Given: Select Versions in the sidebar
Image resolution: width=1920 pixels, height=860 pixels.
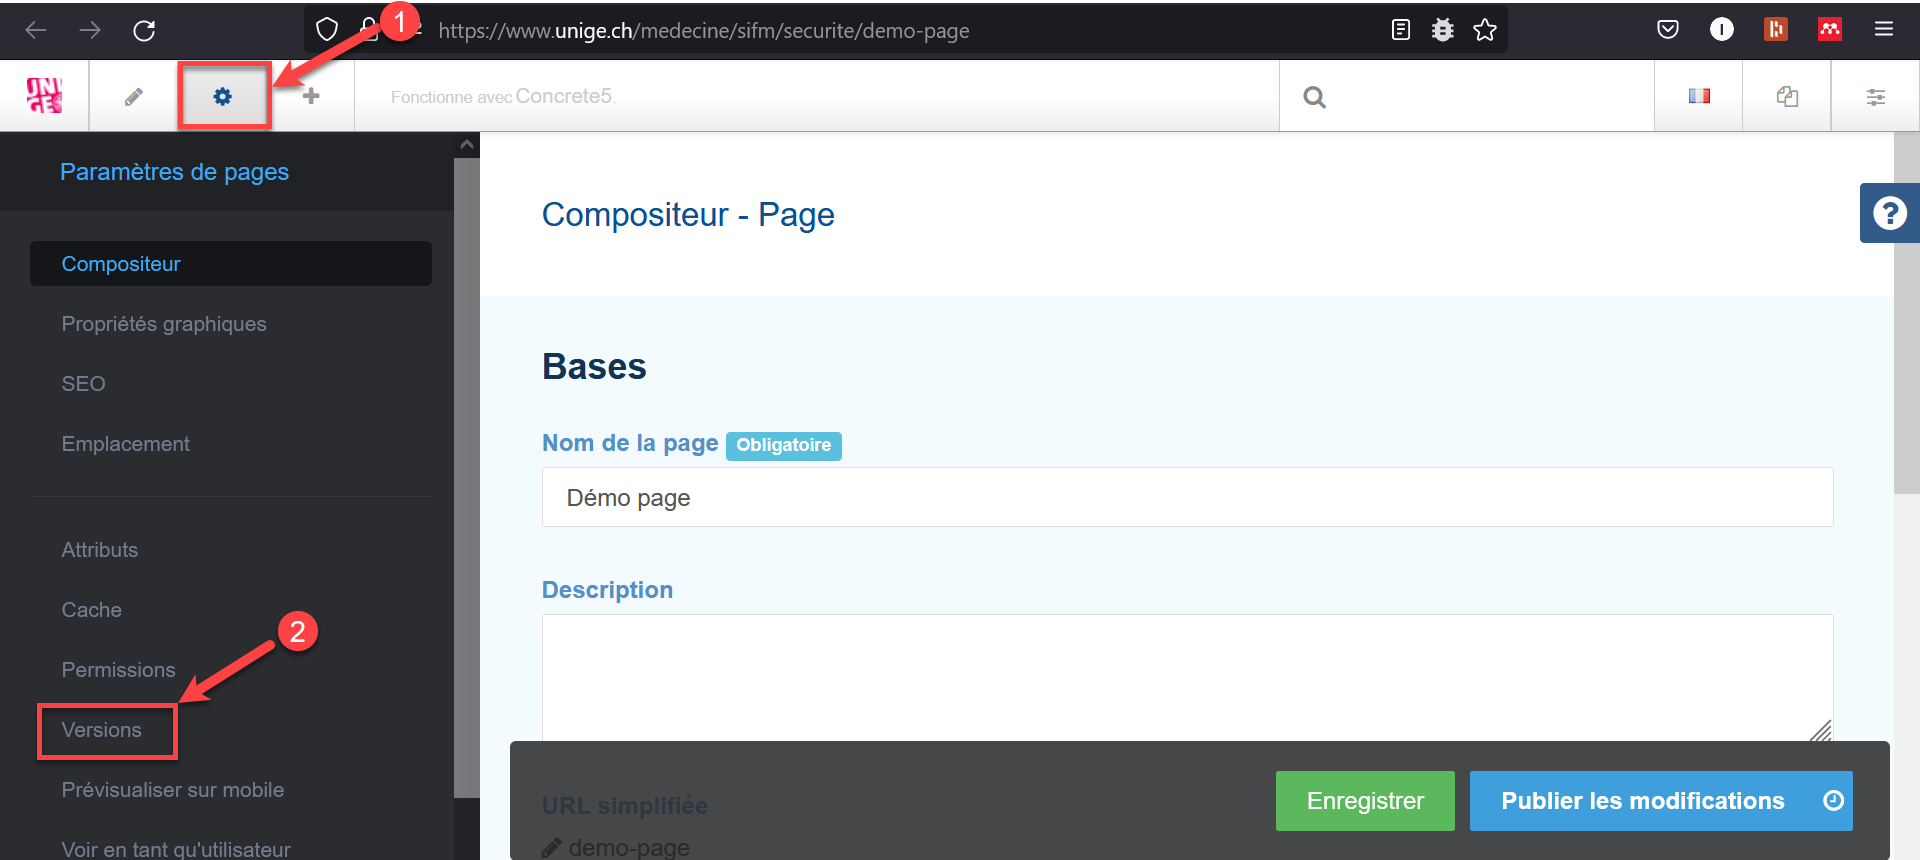Looking at the screenshot, I should (102, 730).
